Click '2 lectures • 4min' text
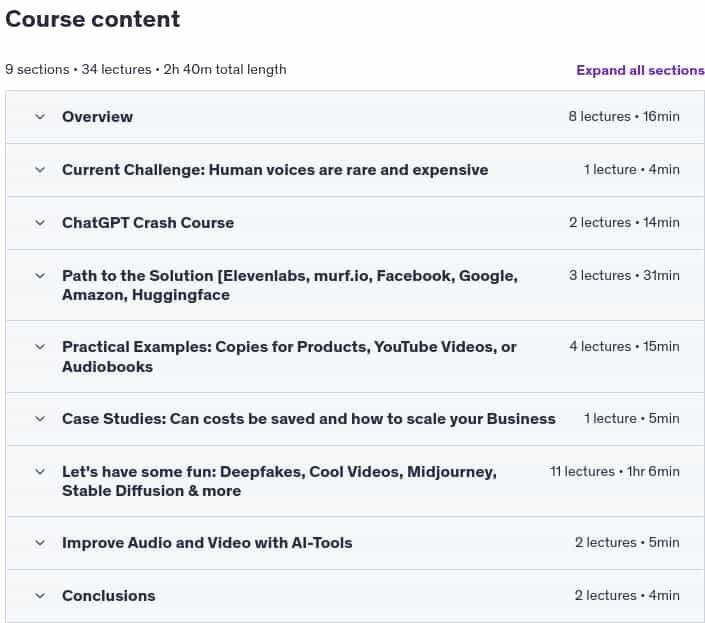The height and width of the screenshot is (623, 705). [x=627, y=595]
